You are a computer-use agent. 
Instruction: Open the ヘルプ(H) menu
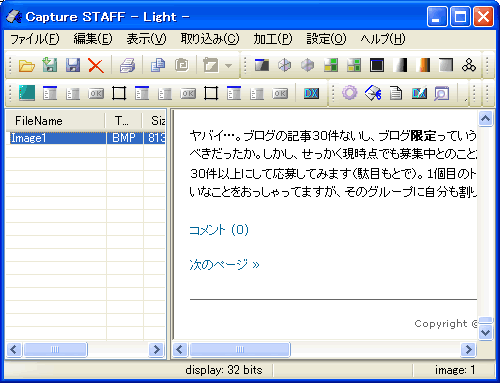(383, 39)
